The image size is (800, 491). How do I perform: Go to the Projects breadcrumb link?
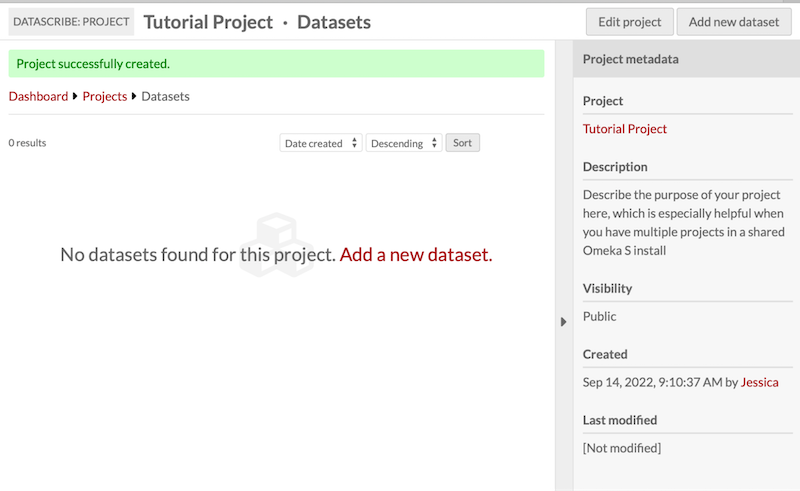pos(105,96)
